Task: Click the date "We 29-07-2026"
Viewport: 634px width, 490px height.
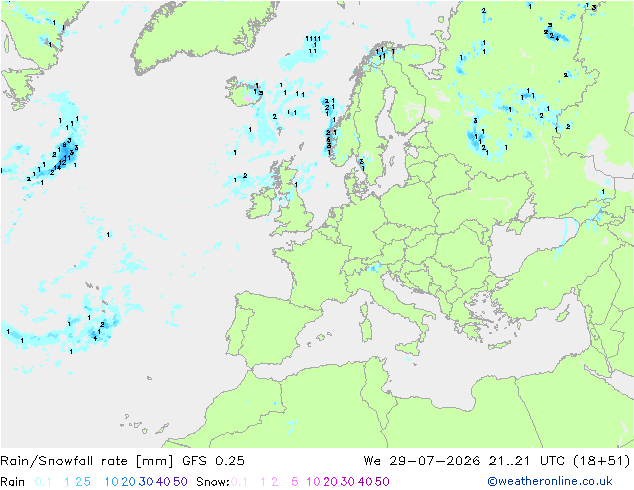Action: (422, 461)
